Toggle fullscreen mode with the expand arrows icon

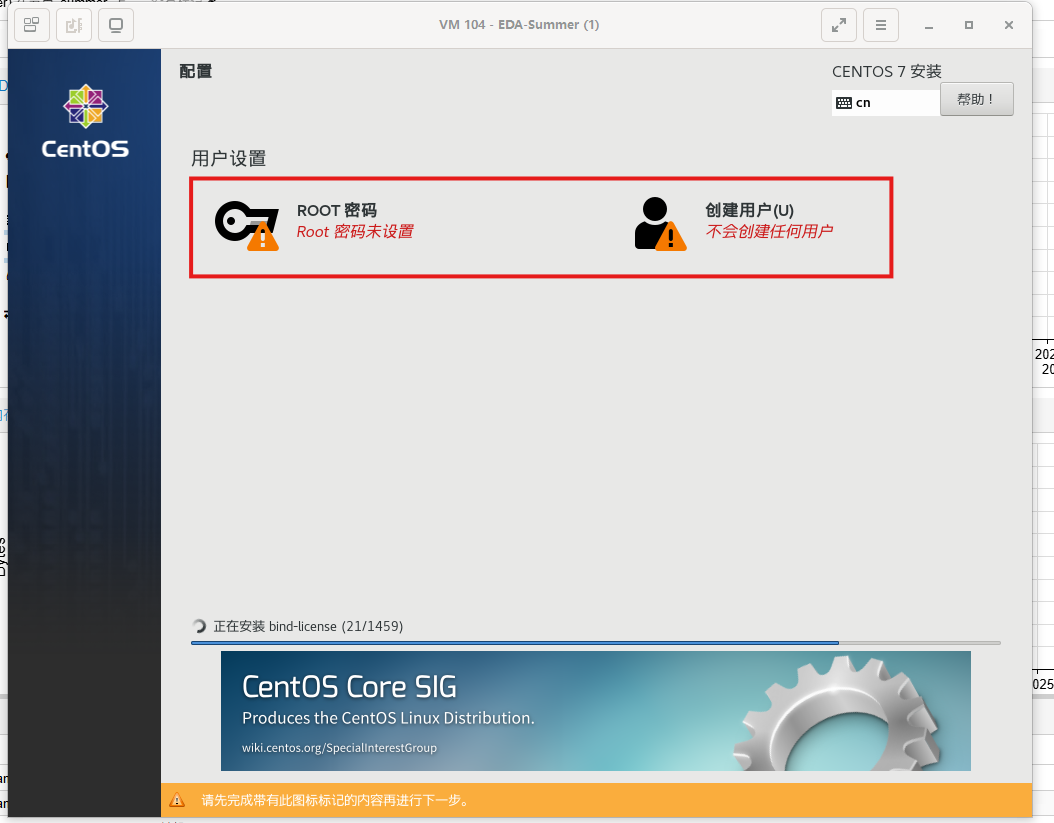[839, 24]
